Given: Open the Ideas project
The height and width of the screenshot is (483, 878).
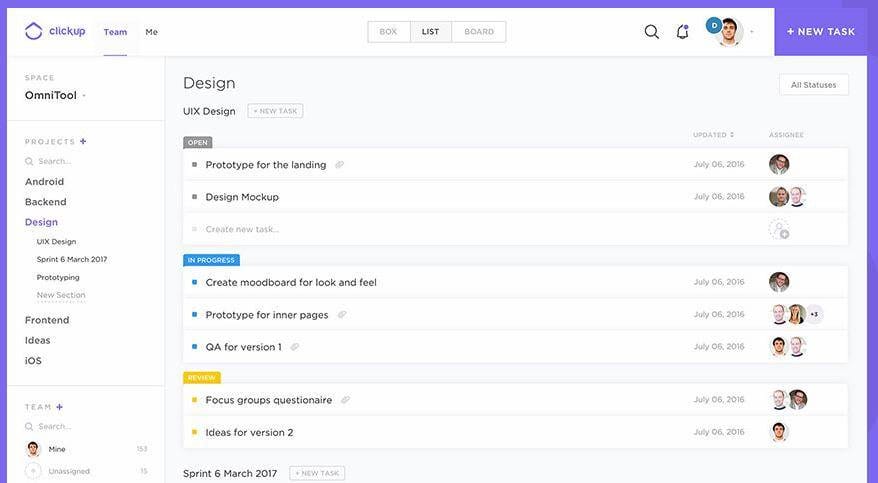Looking at the screenshot, I should click(x=38, y=340).
